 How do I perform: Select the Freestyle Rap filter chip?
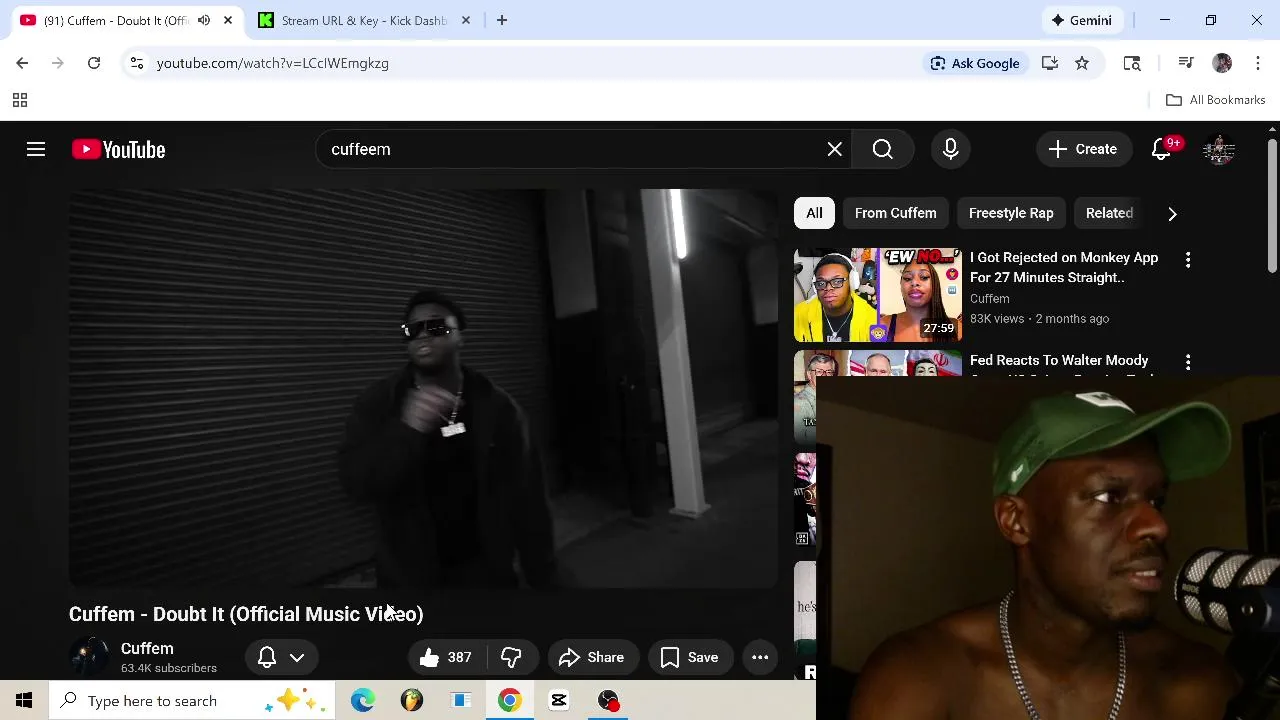tap(1011, 213)
